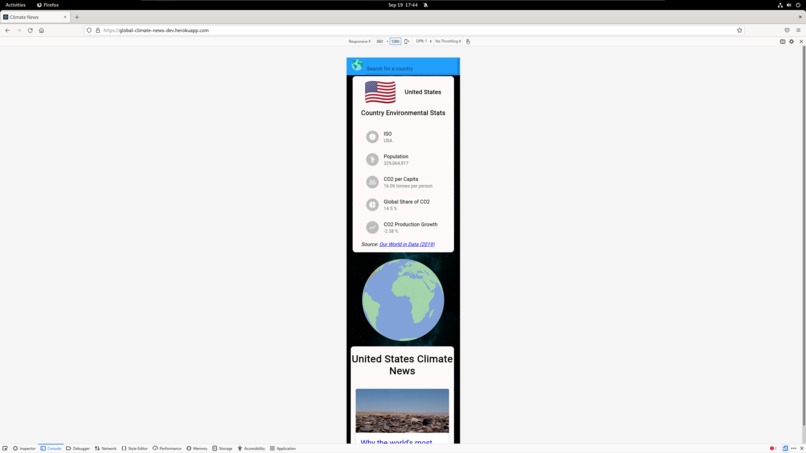Viewport: 806px width, 453px height.
Task: Click the United States flag image
Action: [x=380, y=92]
